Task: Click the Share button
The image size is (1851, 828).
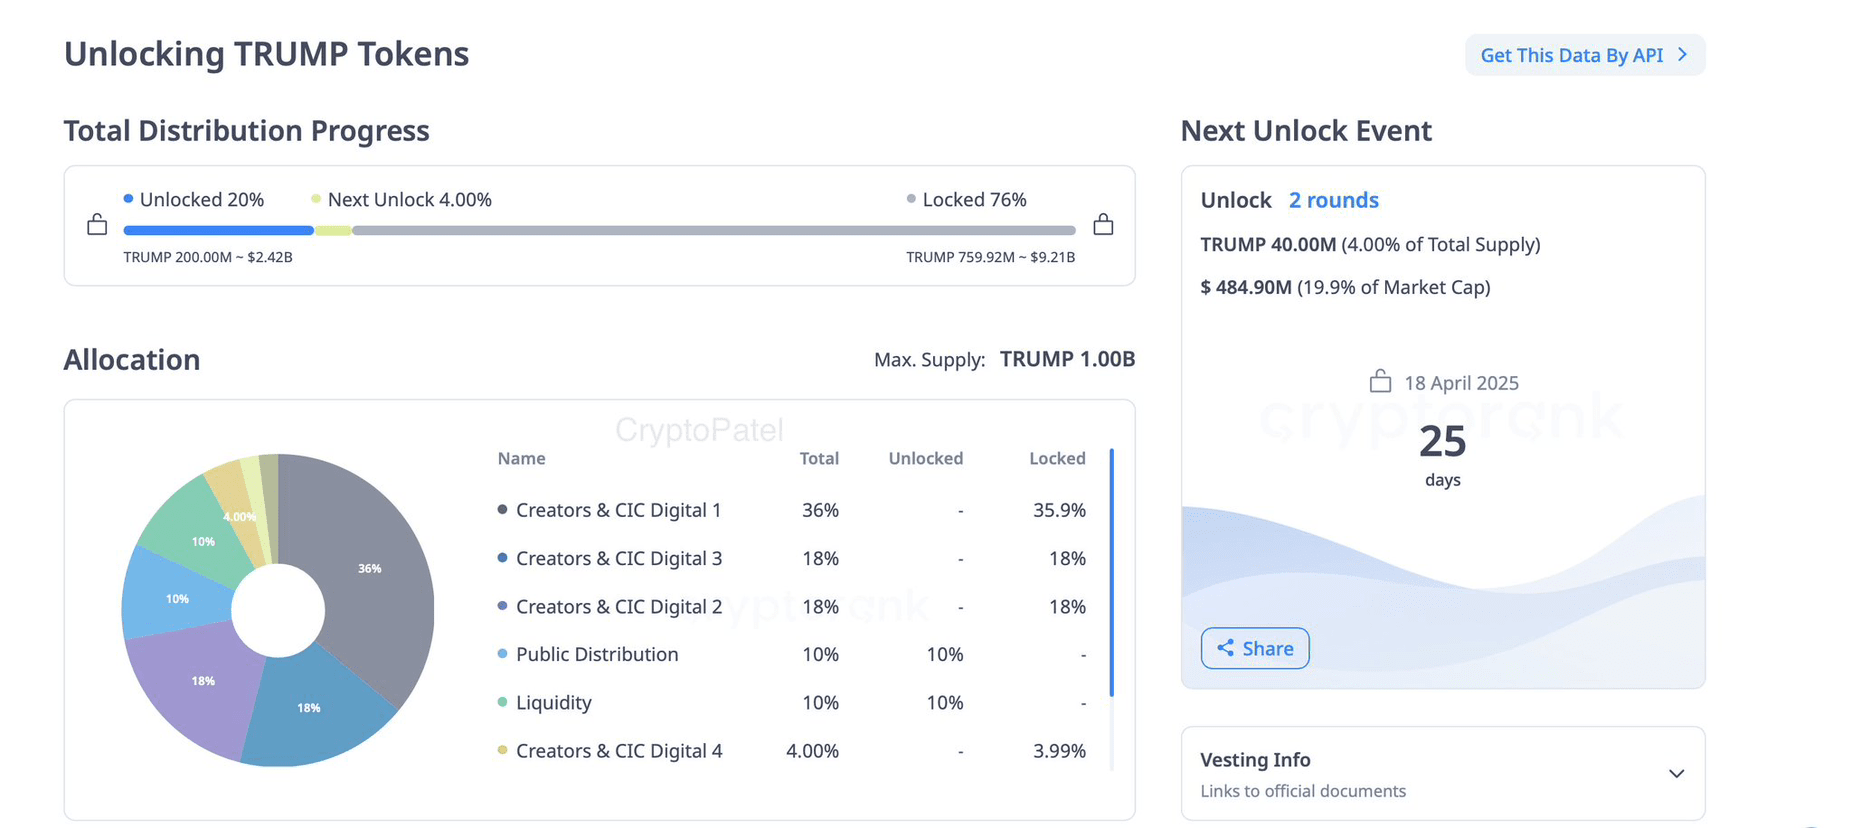Action: click(x=1255, y=648)
